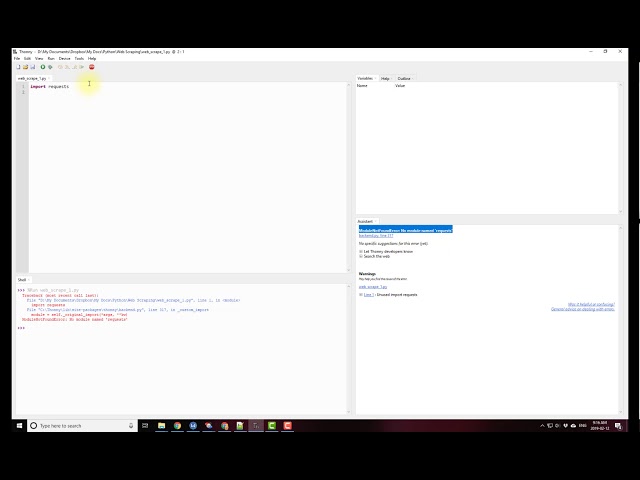Click the Step into toolbar icon
This screenshot has width=640, height=480.
(x=67, y=67)
